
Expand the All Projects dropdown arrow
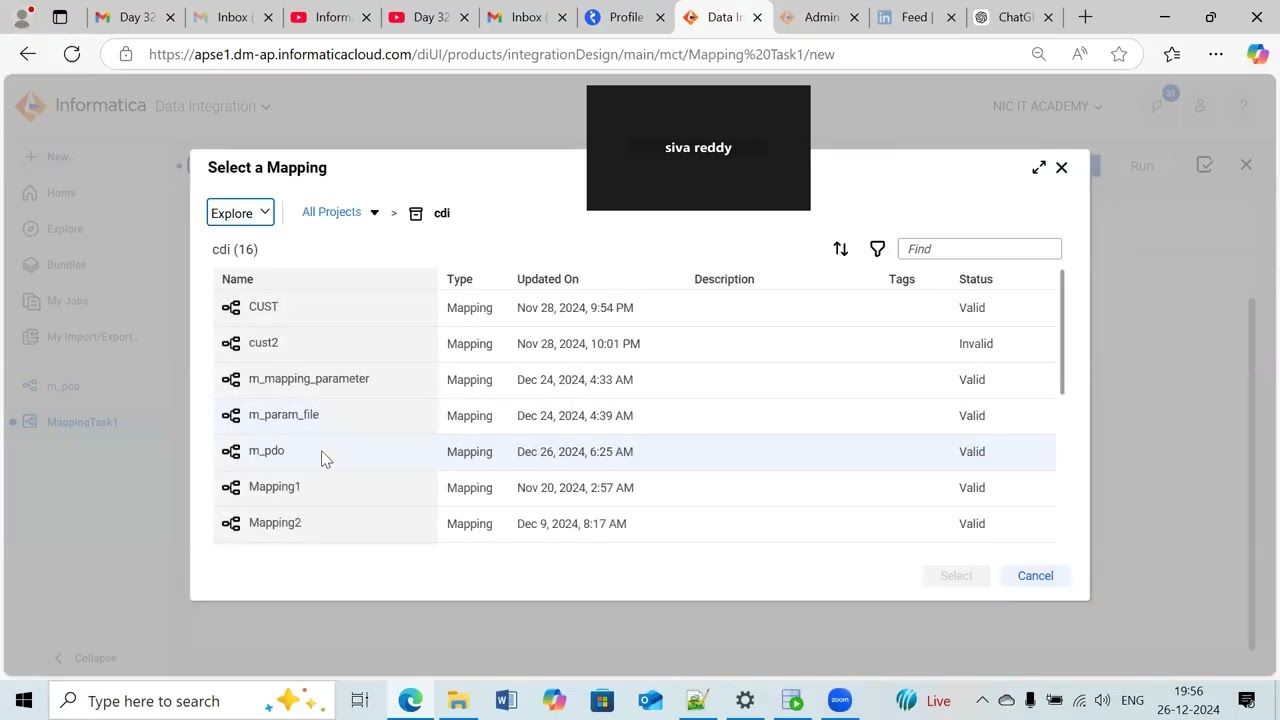(374, 213)
